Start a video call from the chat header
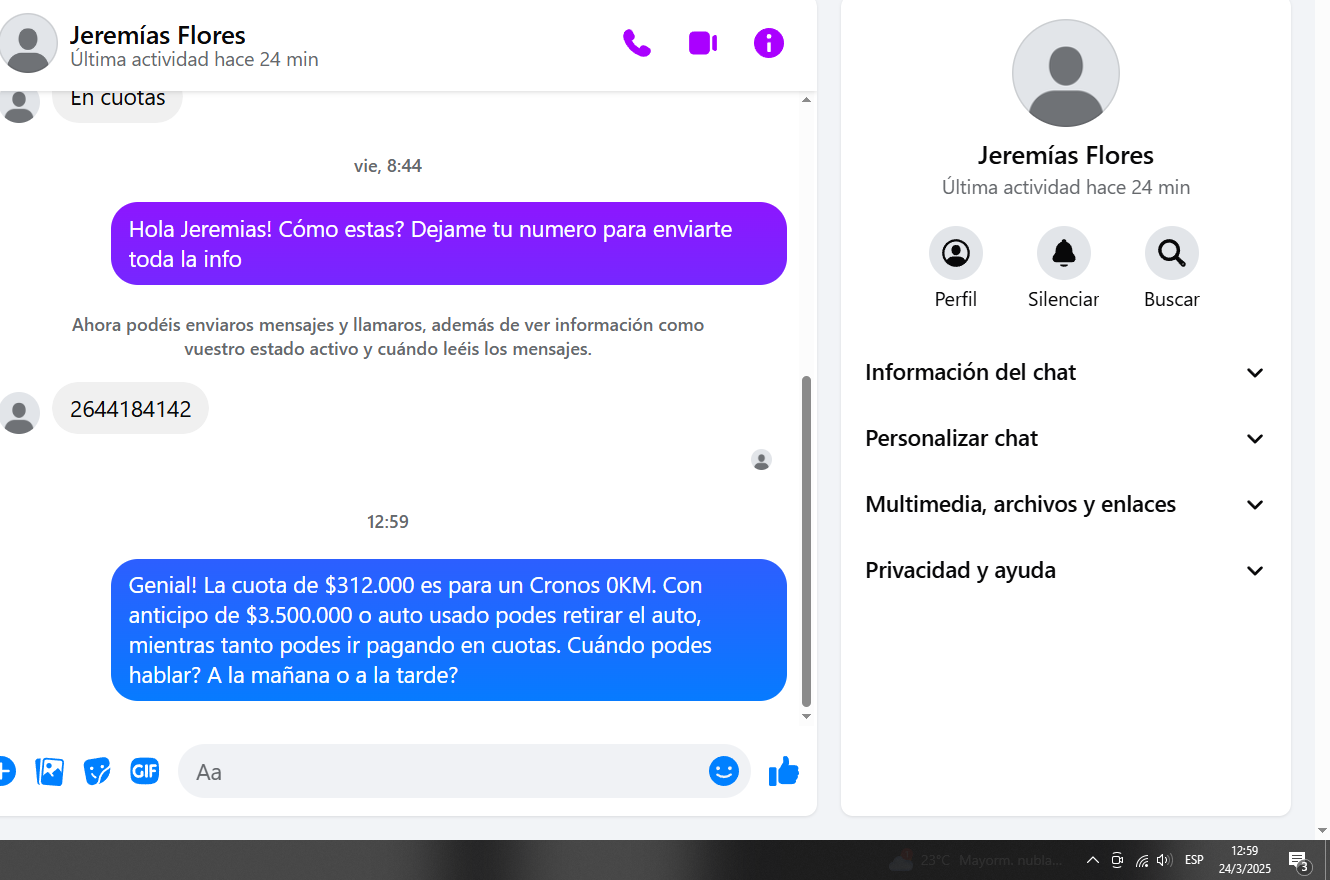Image resolution: width=1330 pixels, height=880 pixels. coord(703,43)
